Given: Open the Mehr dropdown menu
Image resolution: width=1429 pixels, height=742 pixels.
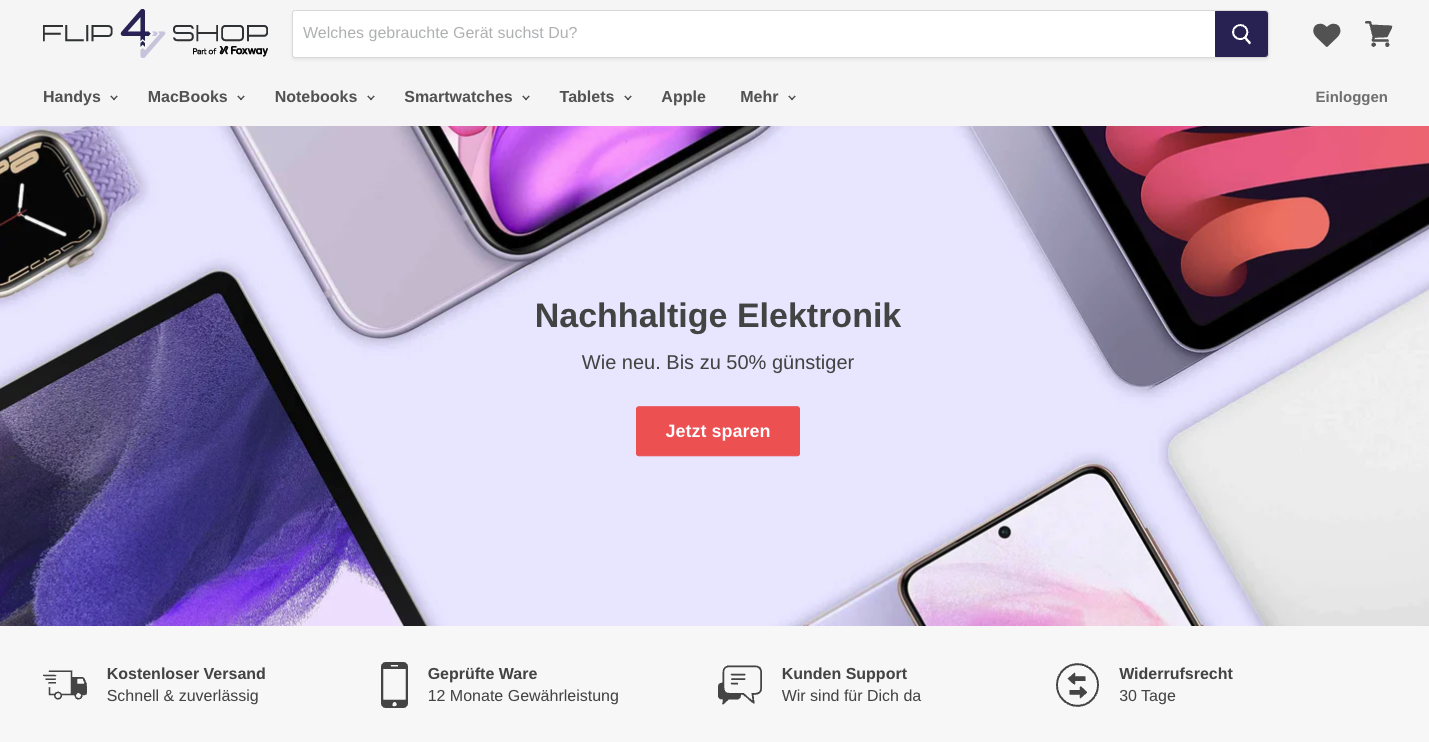Looking at the screenshot, I should point(768,97).
